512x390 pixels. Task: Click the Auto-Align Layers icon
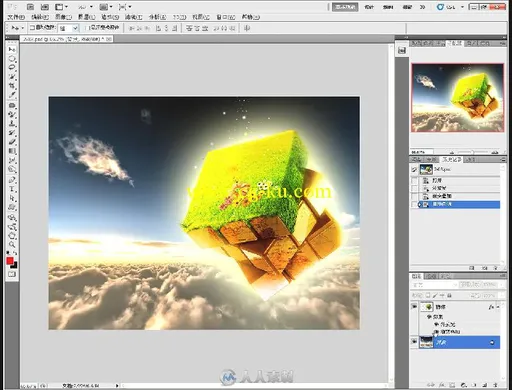[x=247, y=28]
